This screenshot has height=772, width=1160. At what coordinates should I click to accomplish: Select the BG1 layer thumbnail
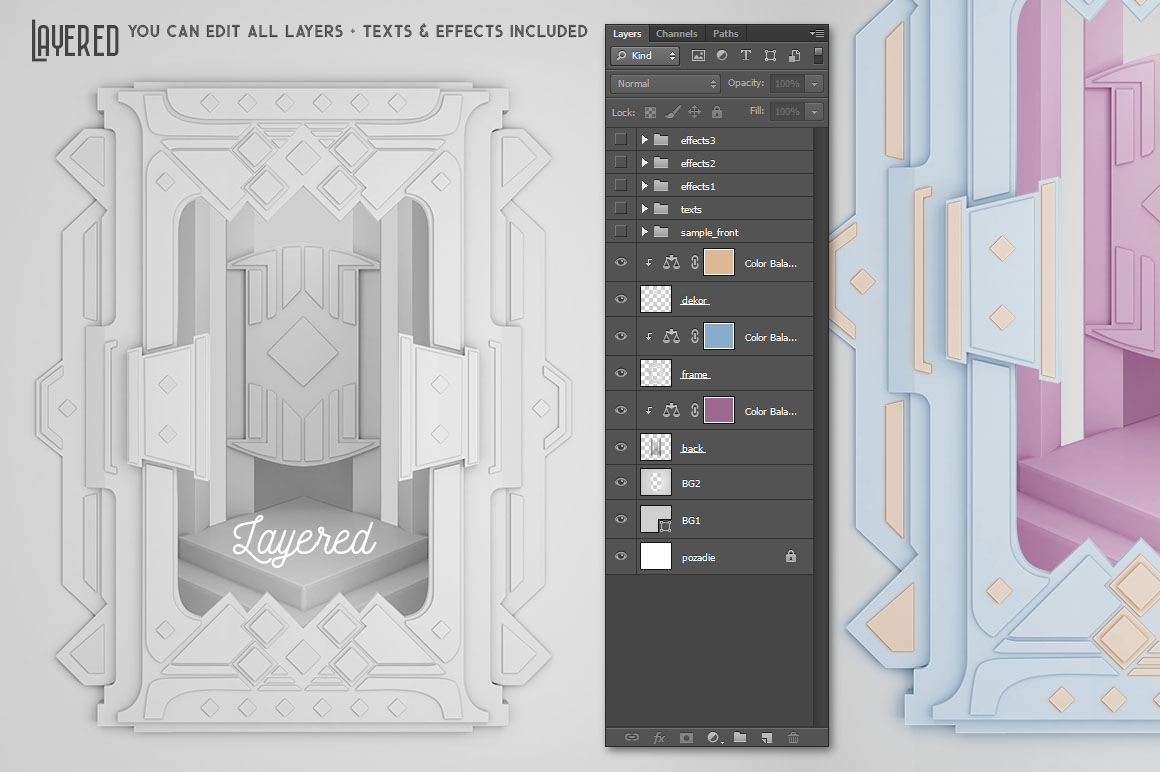[655, 520]
